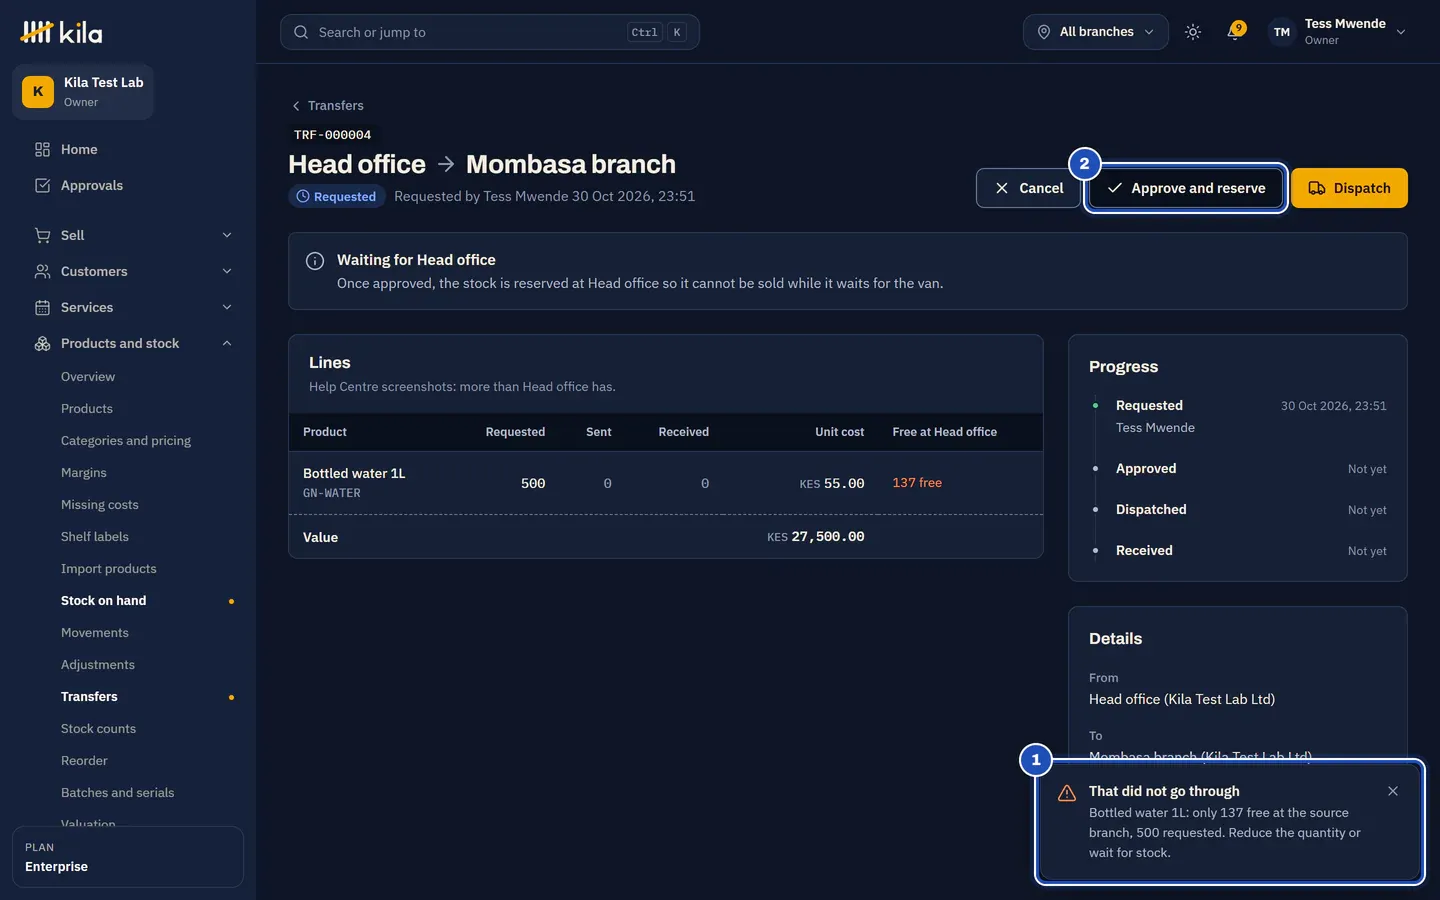Open the All branches dropdown
The height and width of the screenshot is (900, 1440).
(x=1096, y=32)
